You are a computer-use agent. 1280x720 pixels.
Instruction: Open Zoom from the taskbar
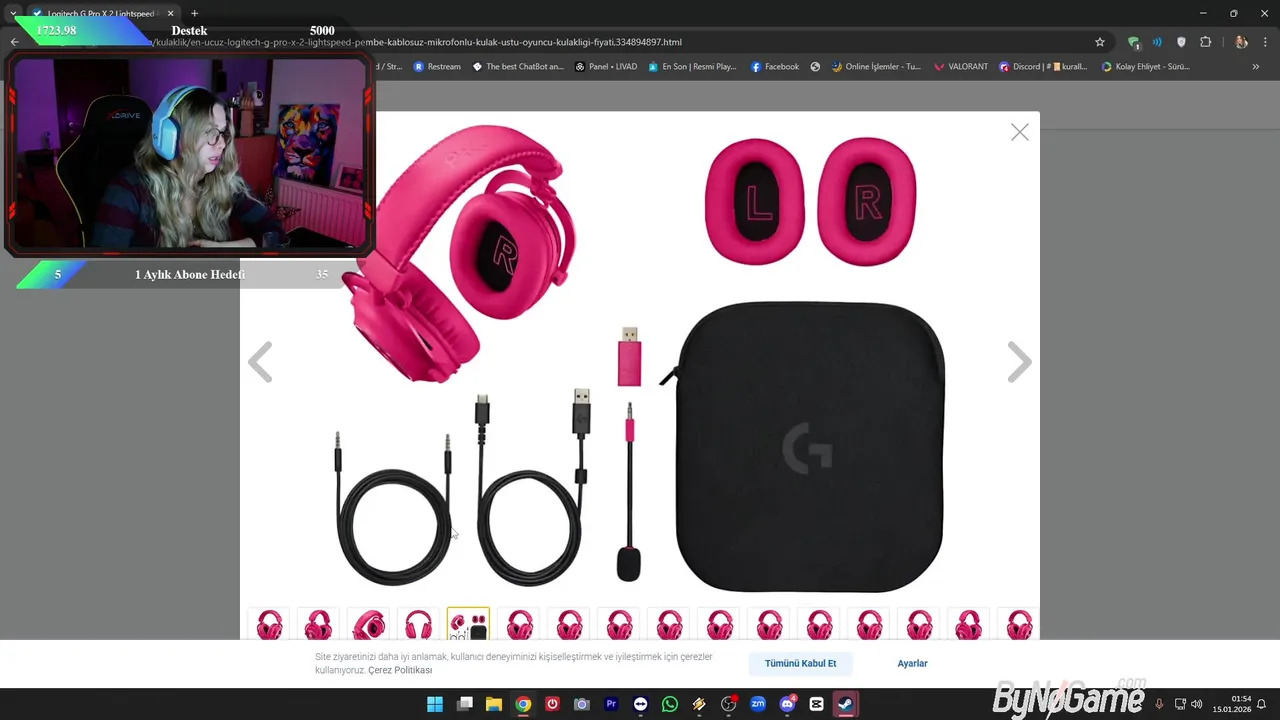[758, 704]
